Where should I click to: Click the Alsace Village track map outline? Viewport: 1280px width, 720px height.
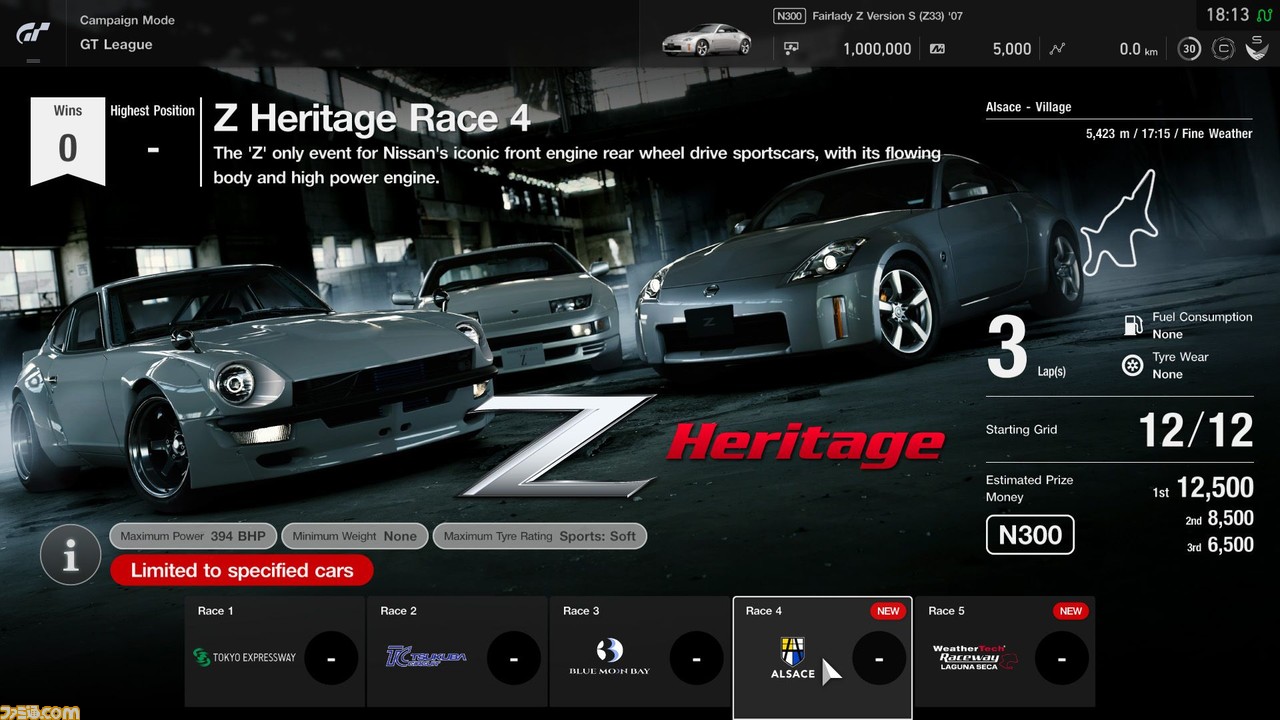(1121, 222)
